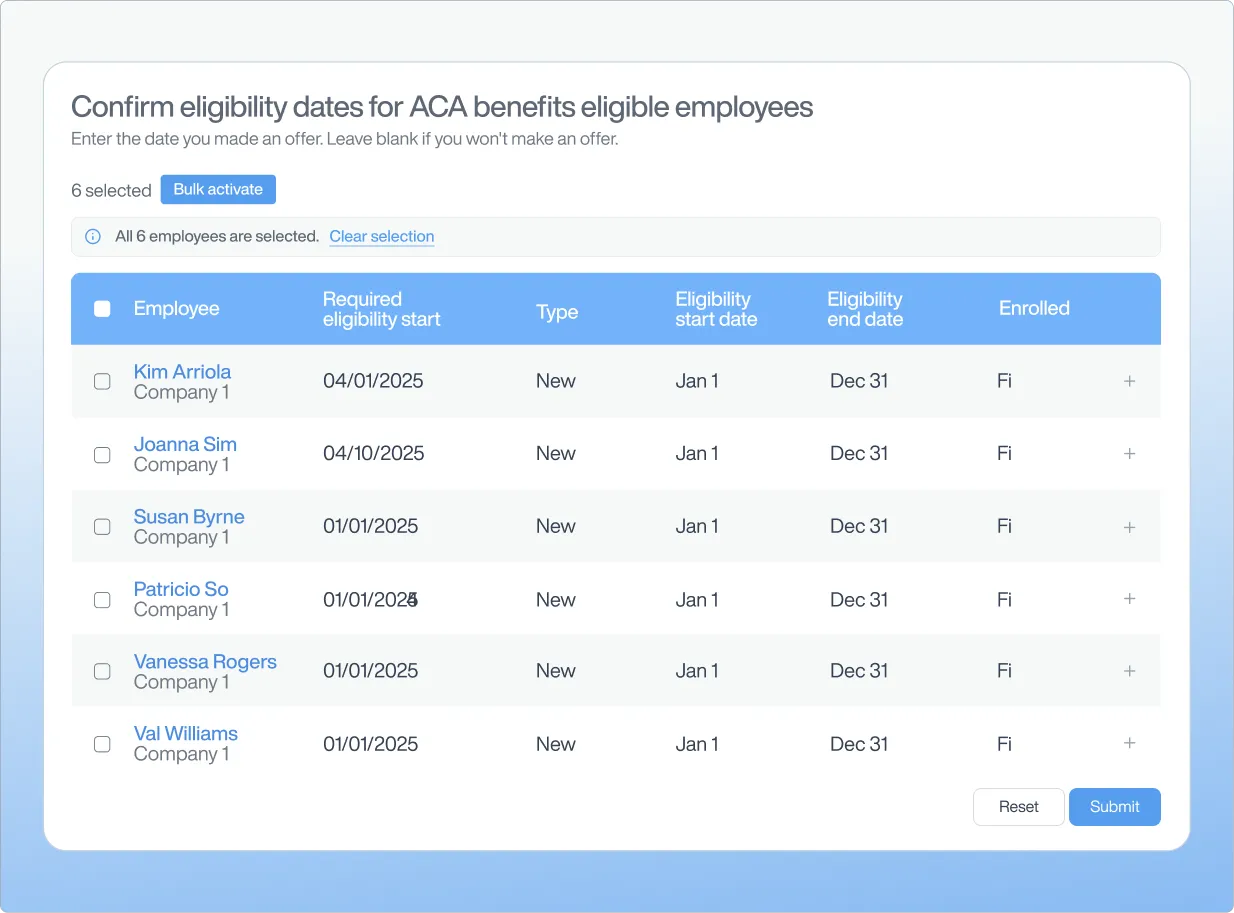Toggle the select-all checkbox in table header
1234x913 pixels.
pos(102,309)
